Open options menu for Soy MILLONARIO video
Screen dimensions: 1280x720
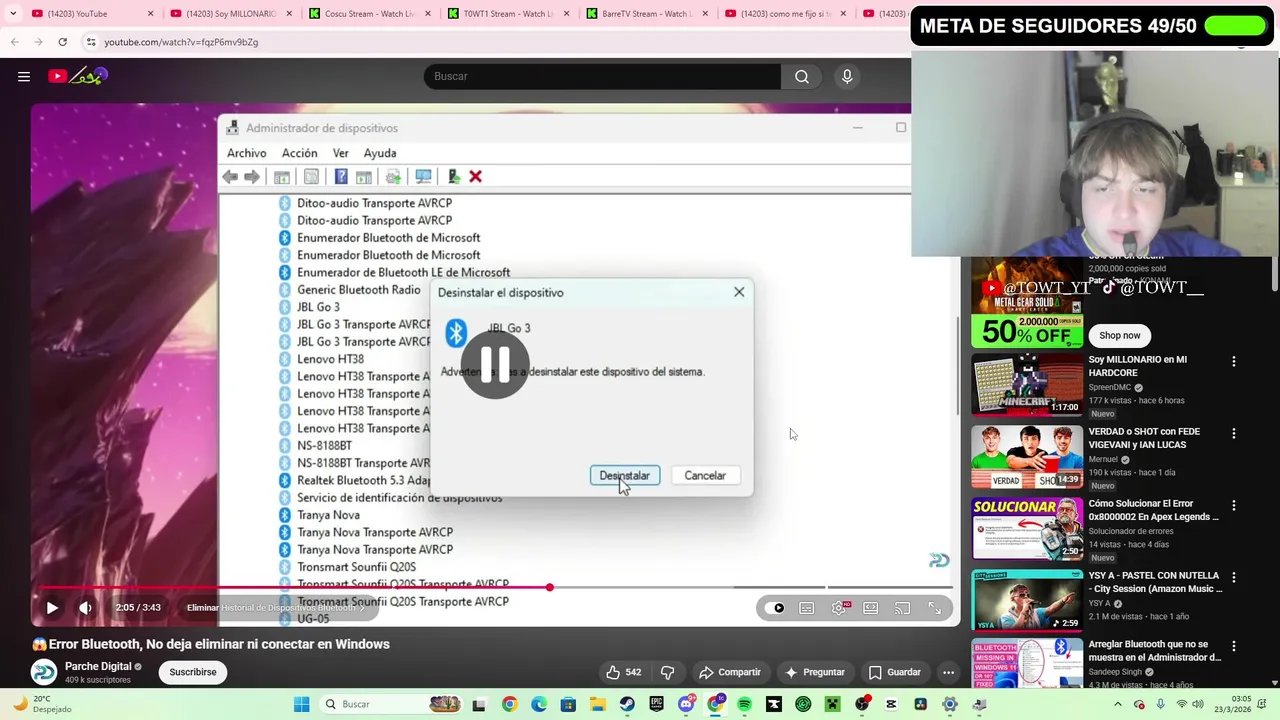click(x=1233, y=361)
